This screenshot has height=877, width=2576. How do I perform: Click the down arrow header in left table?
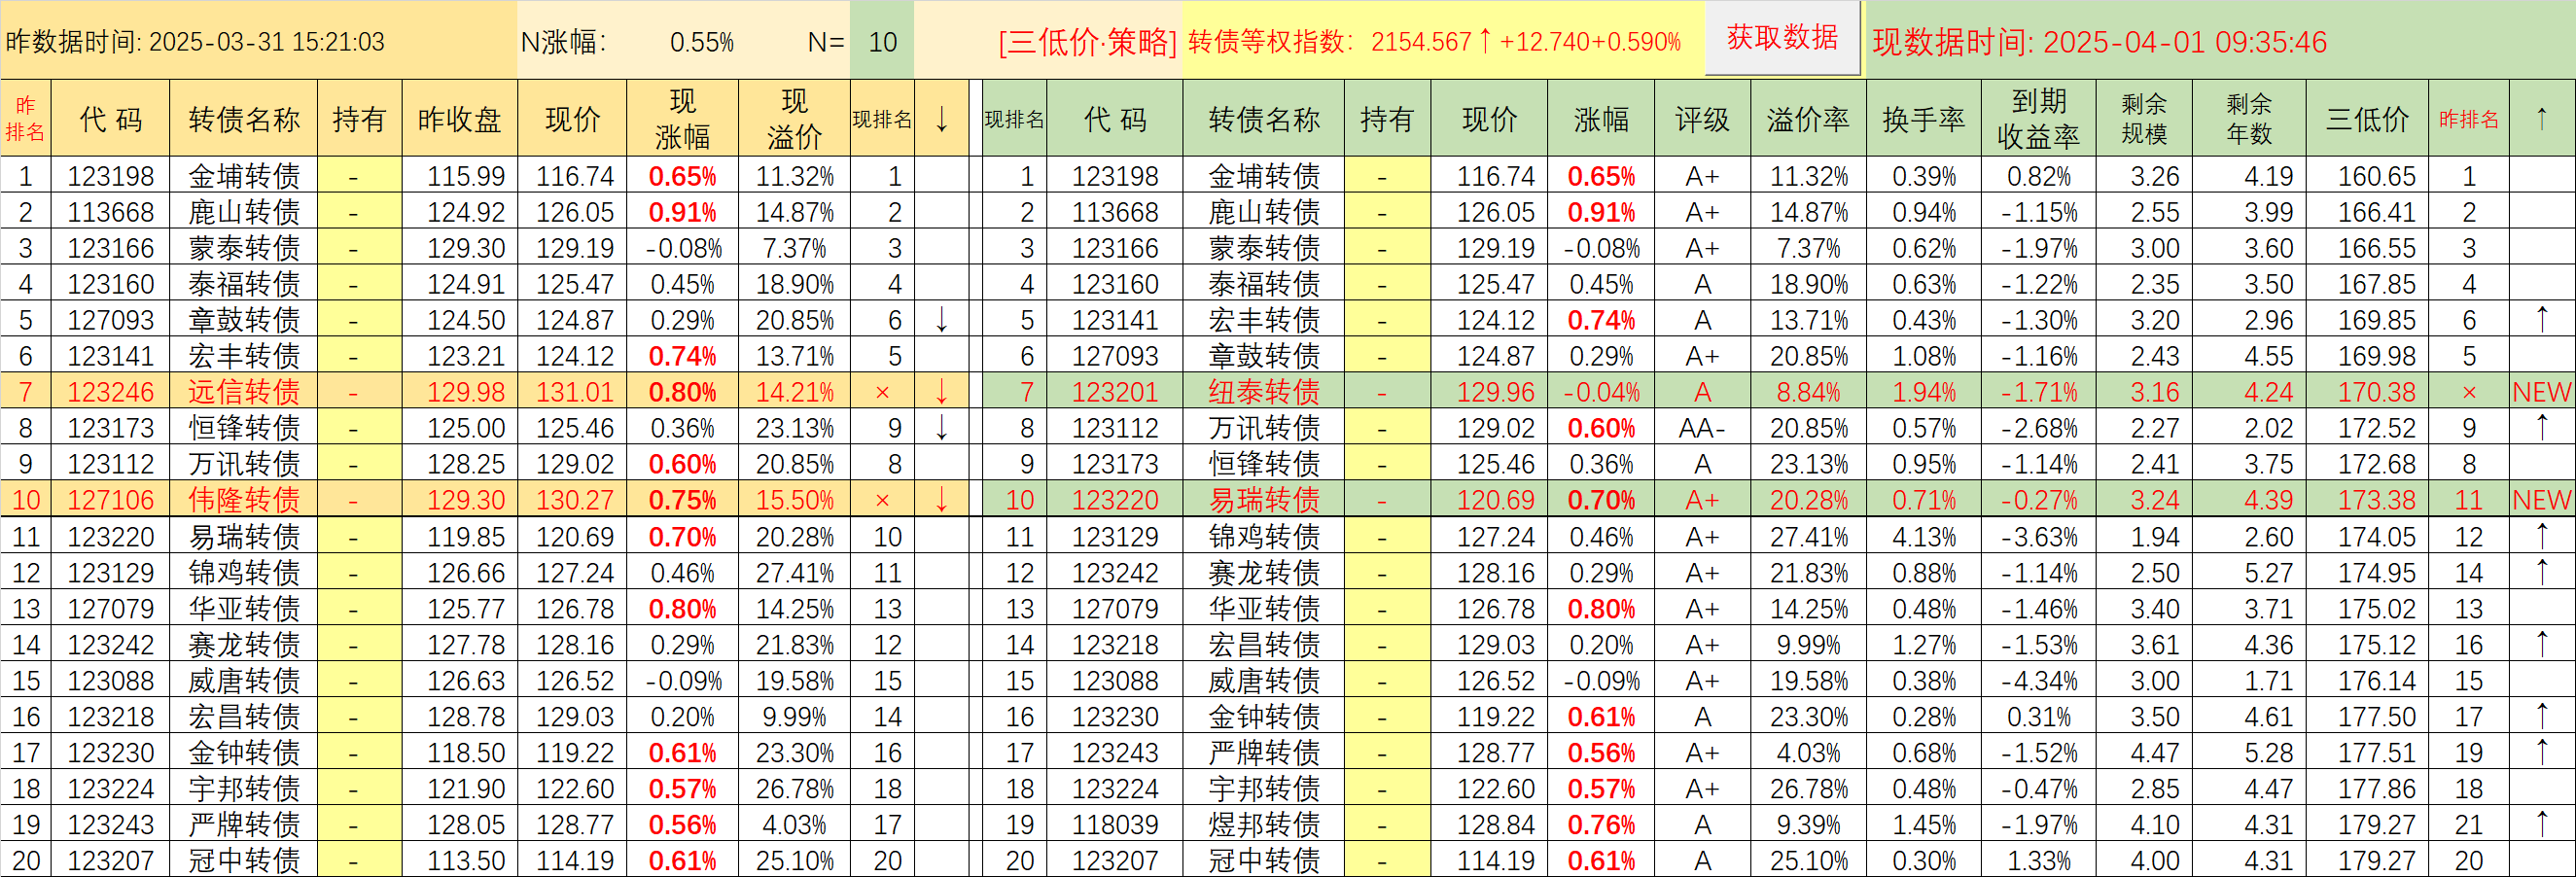pyautogui.click(x=941, y=119)
